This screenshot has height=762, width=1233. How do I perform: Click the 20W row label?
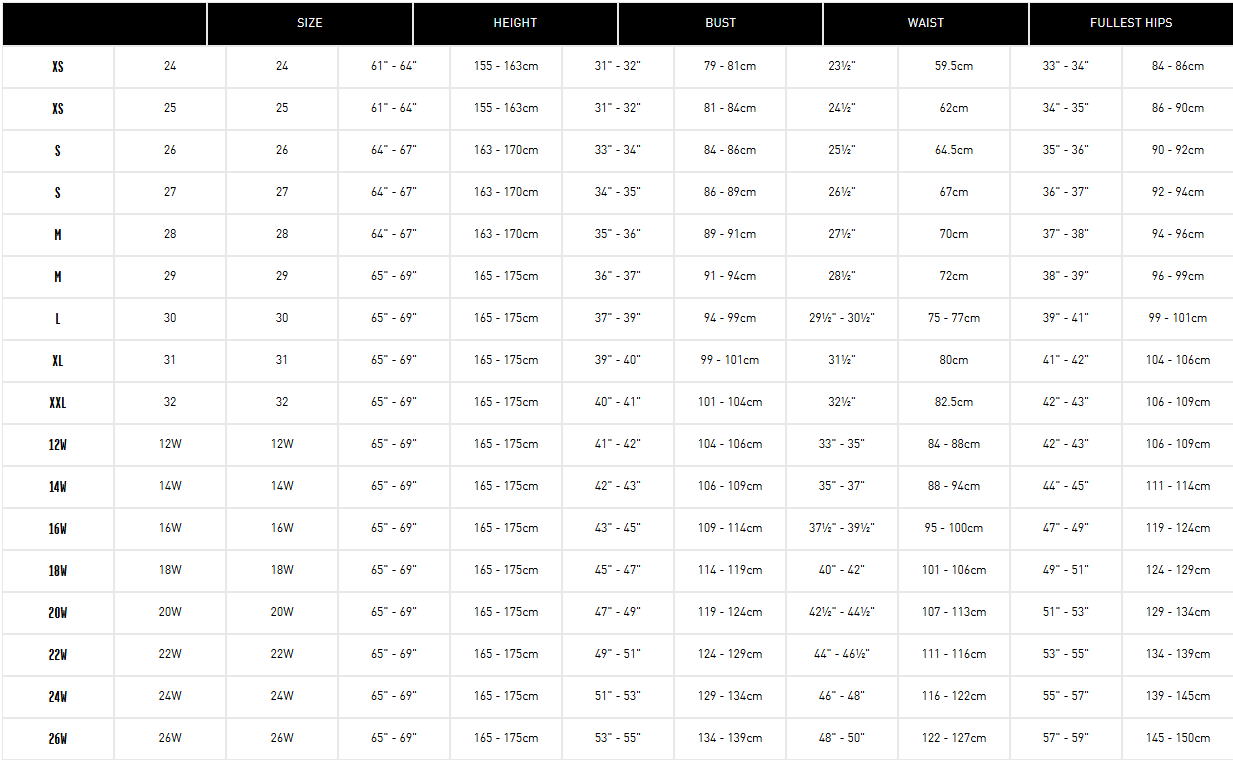58,613
